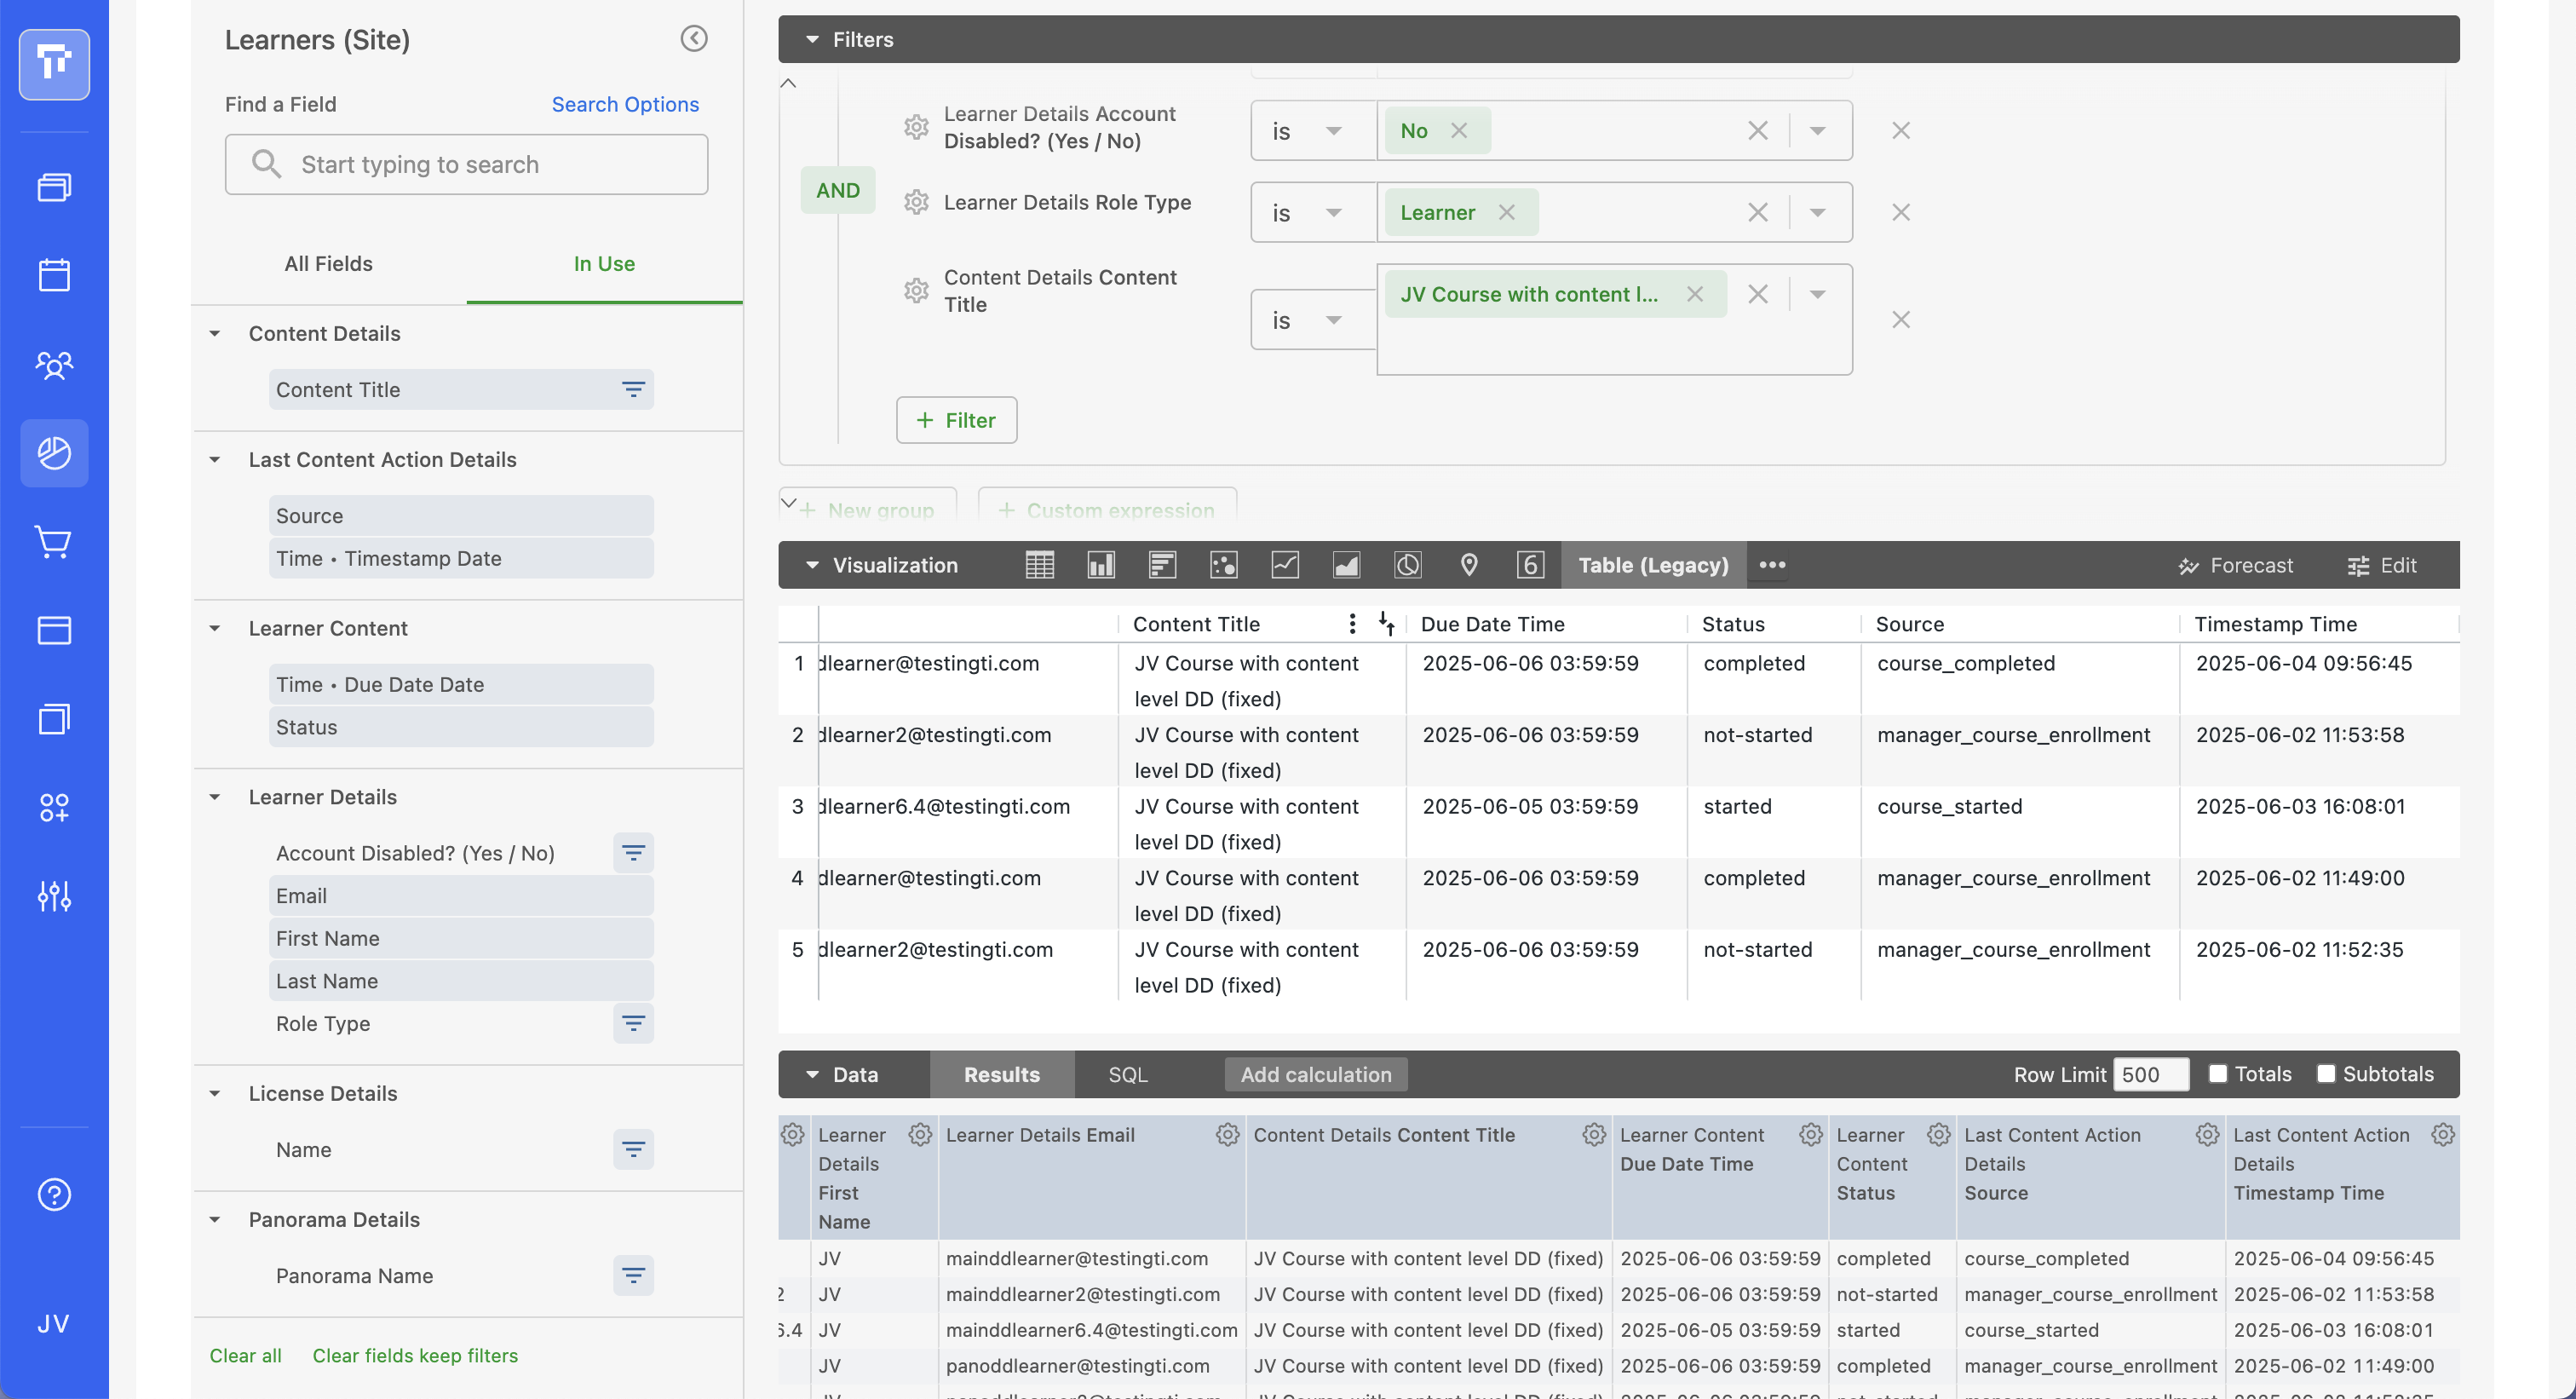The width and height of the screenshot is (2576, 1399).
Task: Collapse the Data section
Action: click(x=812, y=1074)
